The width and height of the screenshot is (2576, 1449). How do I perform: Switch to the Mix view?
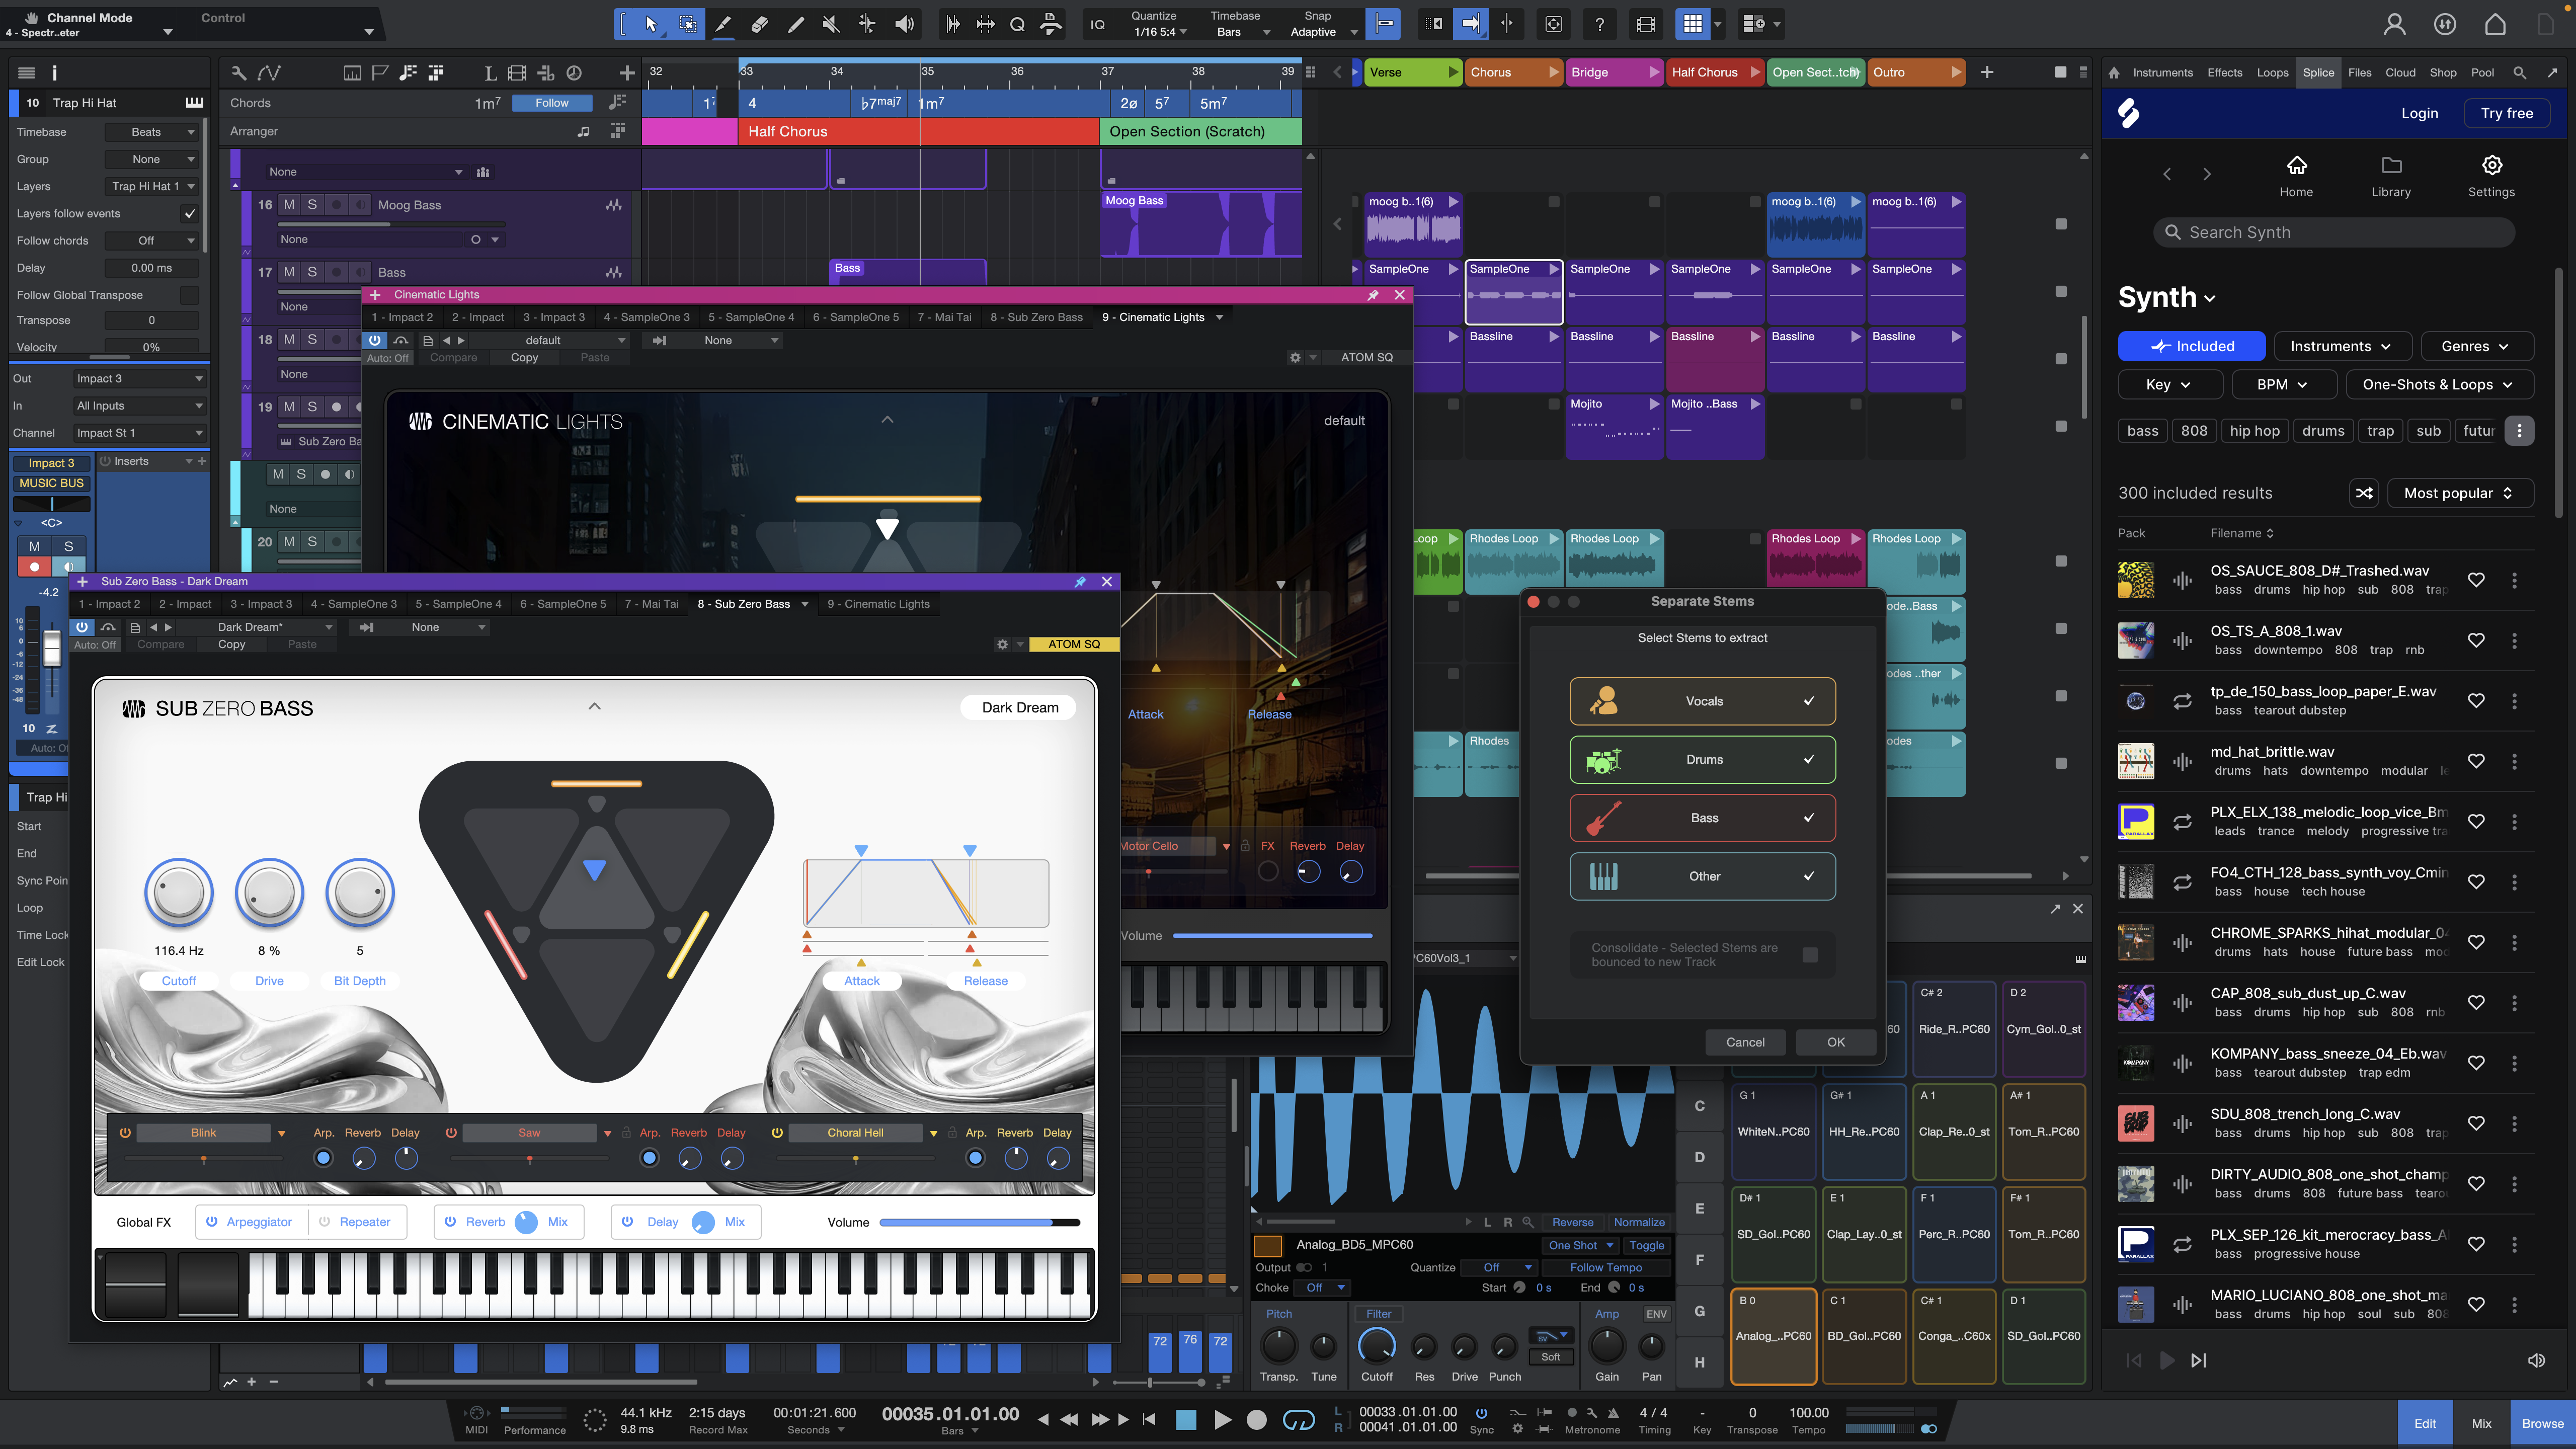2481,1423
